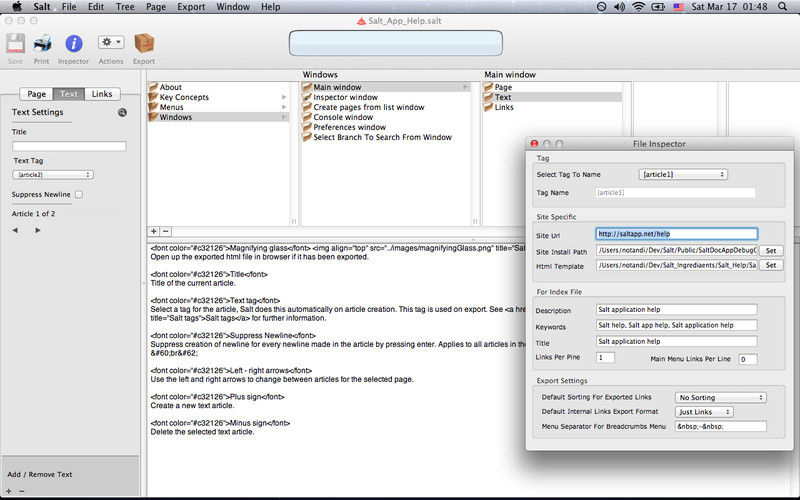800x500 pixels.
Task: Click Set button for Site Install Path
Action: coord(771,251)
